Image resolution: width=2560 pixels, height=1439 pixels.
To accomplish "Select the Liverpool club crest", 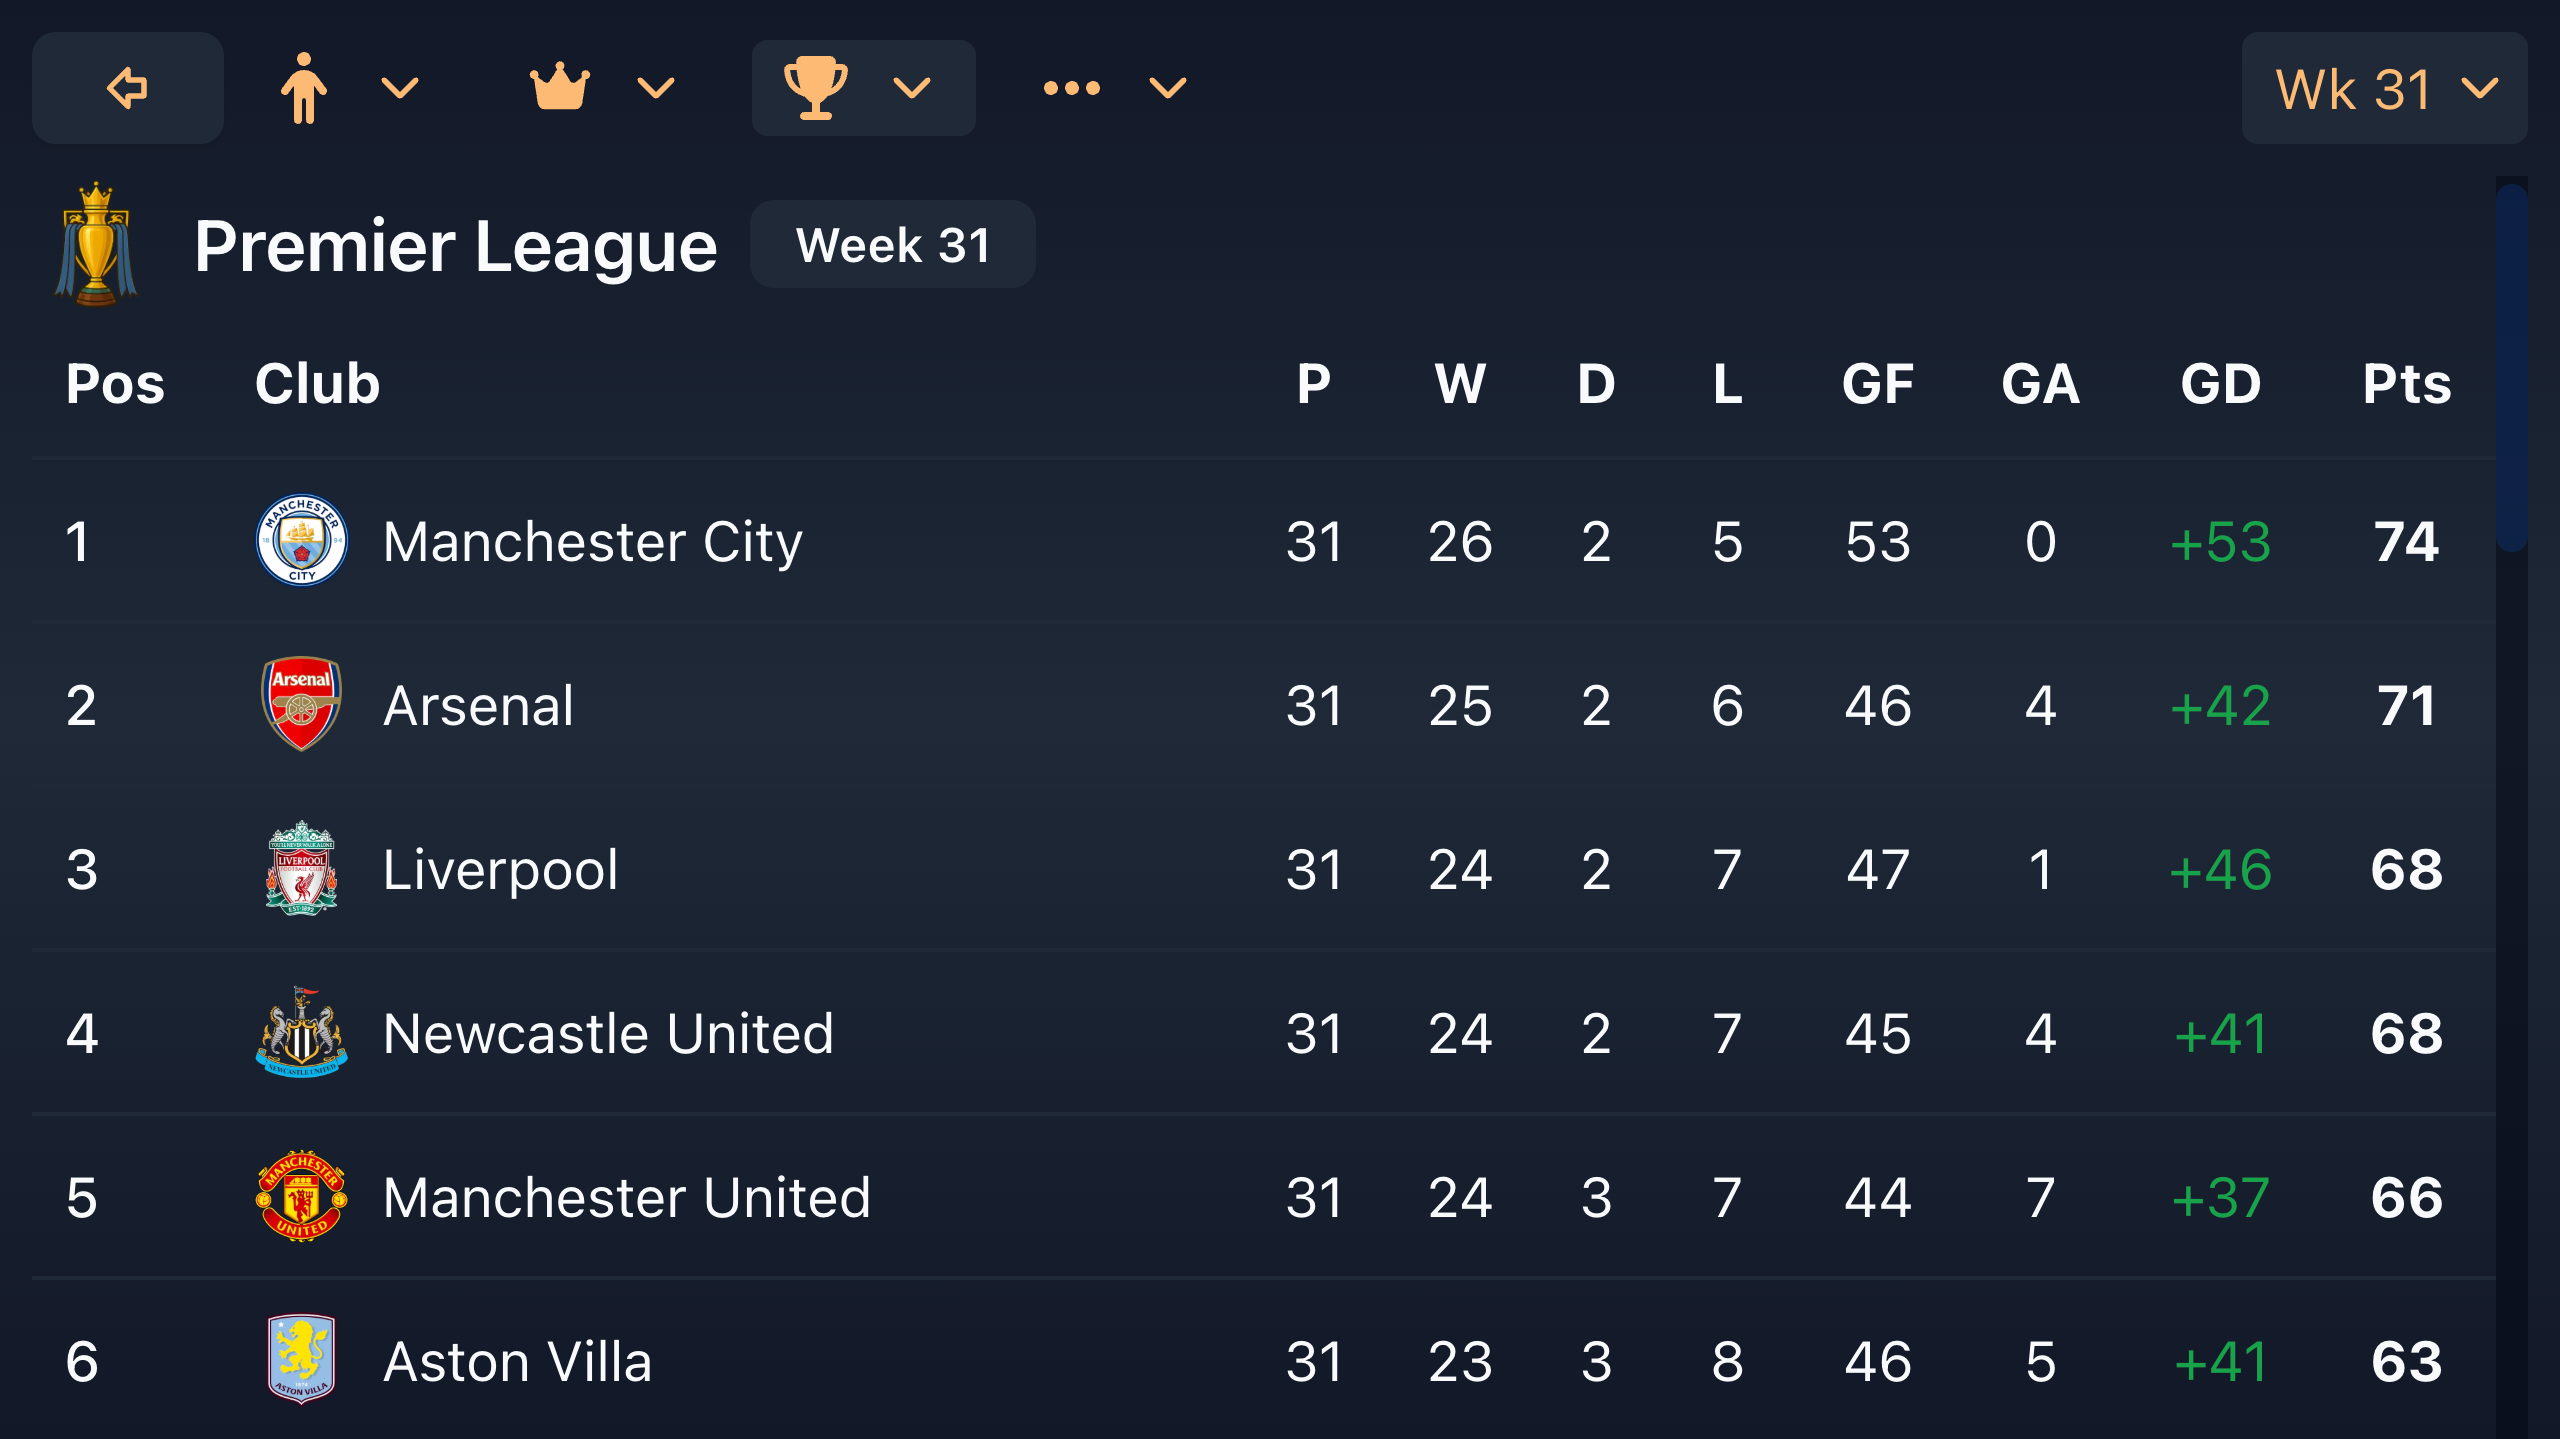I will [x=301, y=868].
